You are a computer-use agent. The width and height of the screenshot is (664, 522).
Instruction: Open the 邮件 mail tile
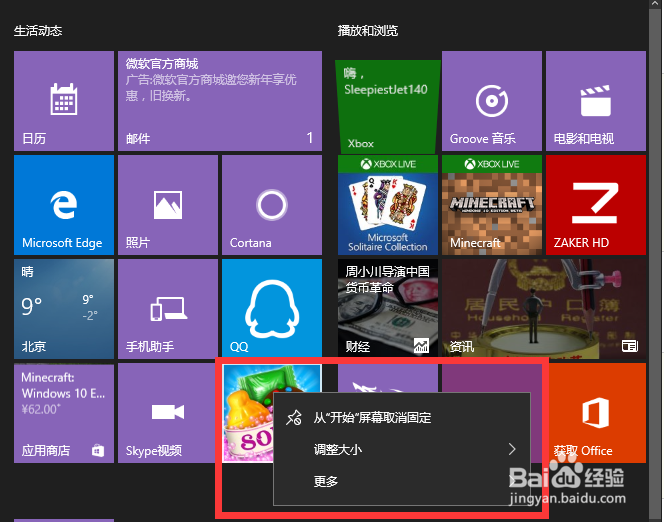(220, 101)
